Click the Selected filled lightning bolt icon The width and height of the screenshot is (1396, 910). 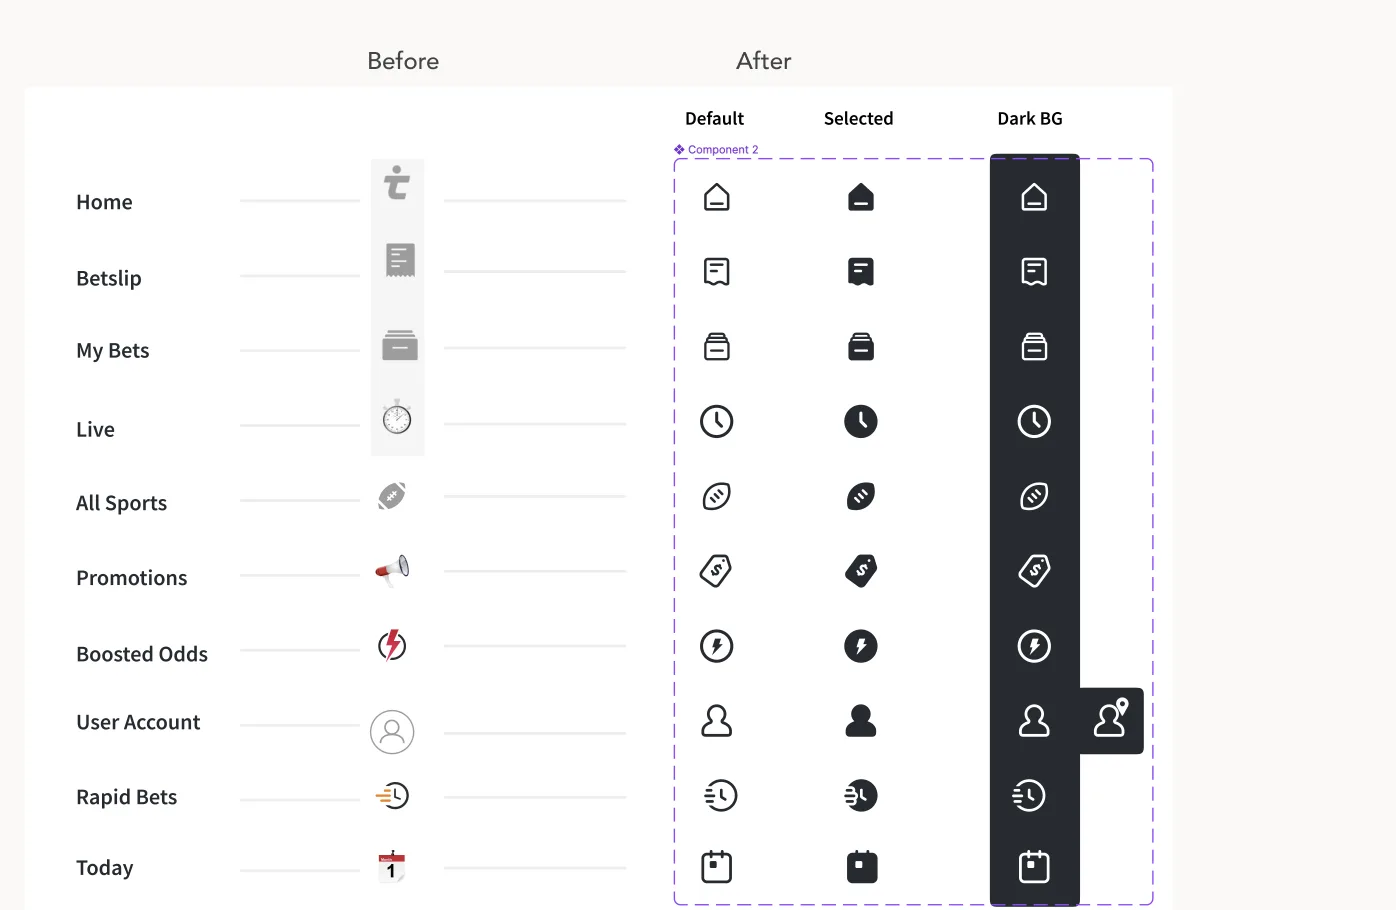click(x=861, y=646)
